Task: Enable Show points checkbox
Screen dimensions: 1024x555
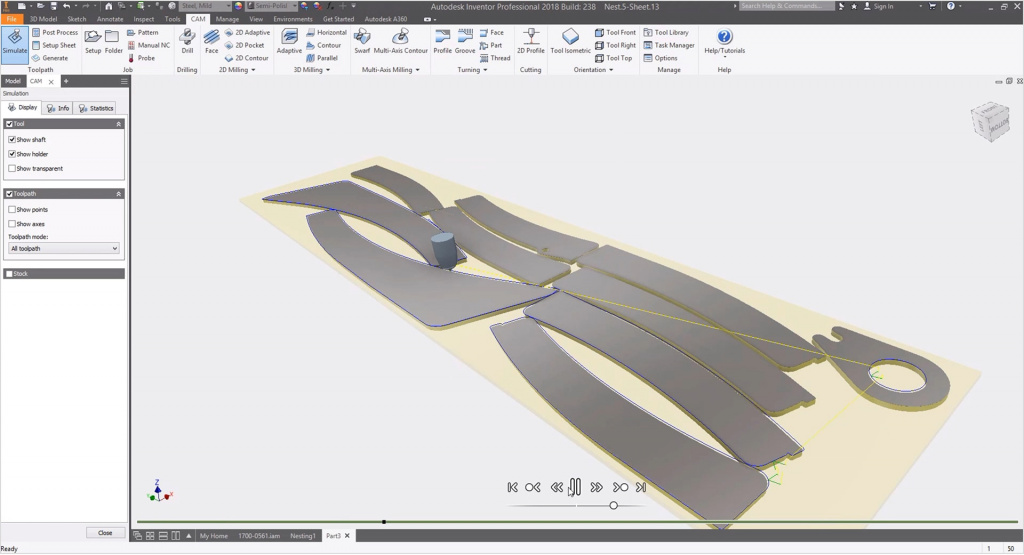Action: click(12, 210)
